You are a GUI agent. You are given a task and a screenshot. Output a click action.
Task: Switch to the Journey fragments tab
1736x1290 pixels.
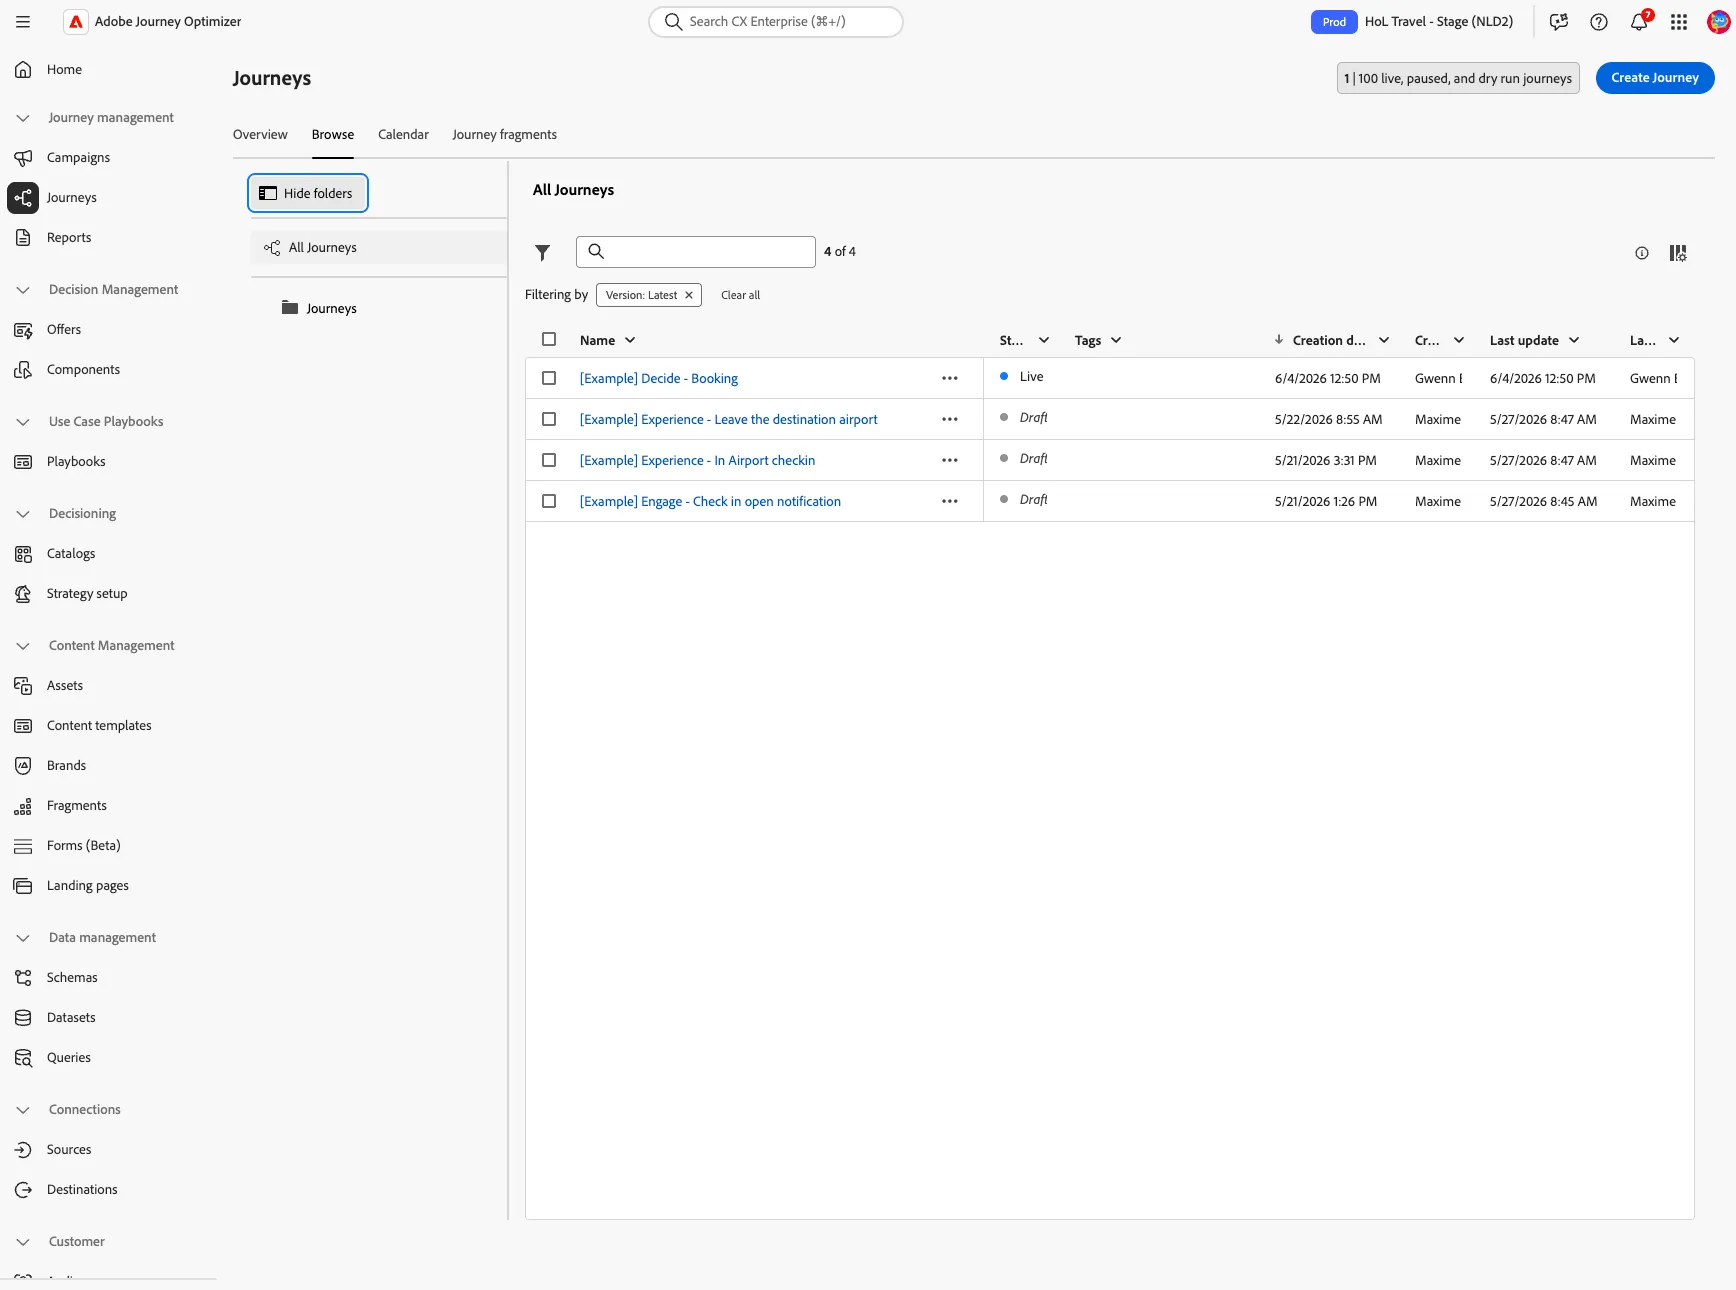[504, 135]
